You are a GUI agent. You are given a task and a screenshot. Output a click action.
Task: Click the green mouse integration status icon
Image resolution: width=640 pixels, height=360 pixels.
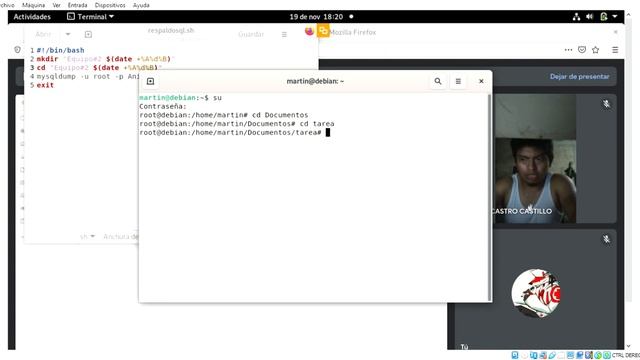[598, 355]
